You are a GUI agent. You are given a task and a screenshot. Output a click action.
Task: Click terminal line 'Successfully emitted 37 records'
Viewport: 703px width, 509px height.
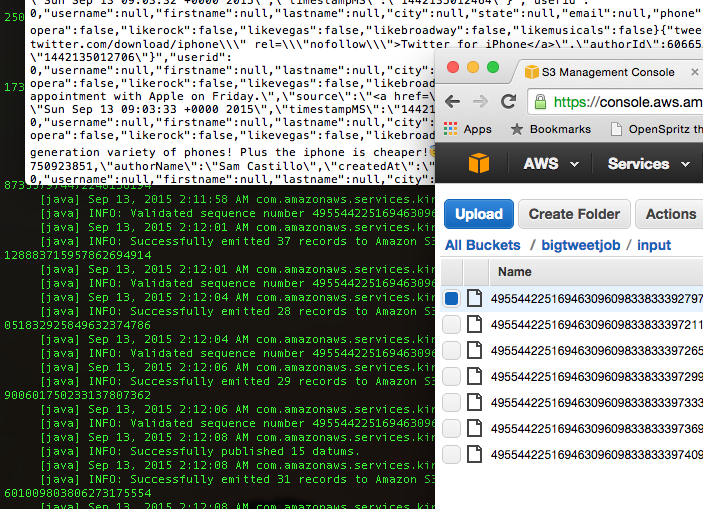(x=238, y=241)
